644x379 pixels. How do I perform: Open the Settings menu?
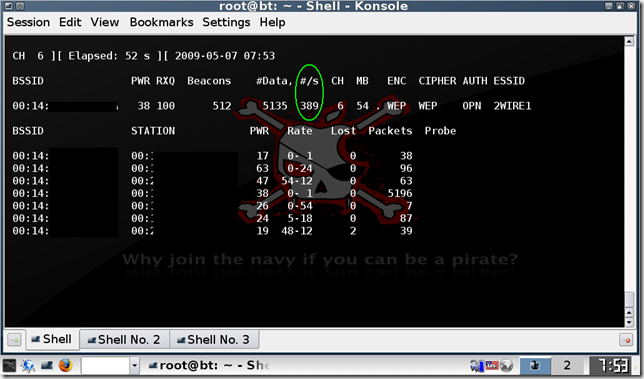point(226,22)
